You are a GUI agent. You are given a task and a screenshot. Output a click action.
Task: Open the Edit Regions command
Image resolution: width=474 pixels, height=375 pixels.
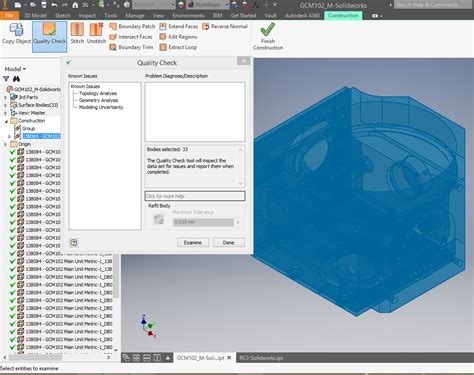tap(178, 37)
